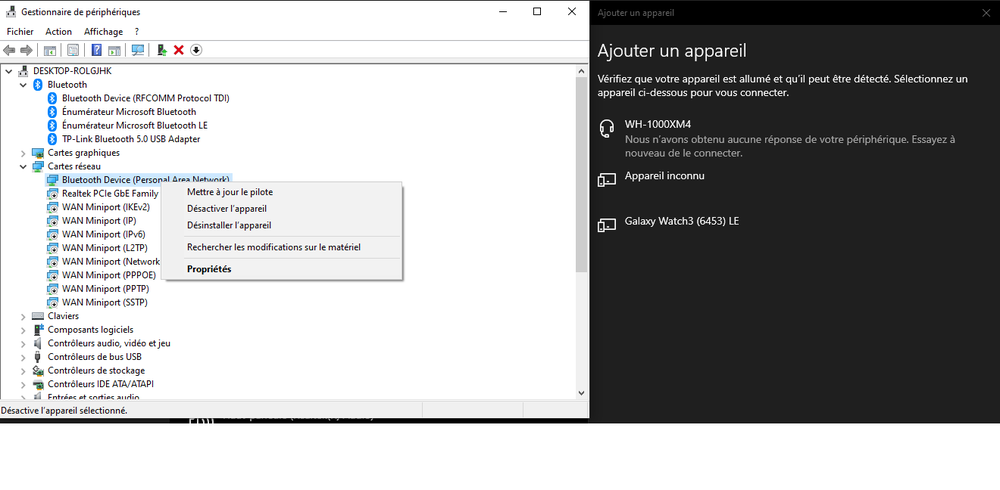The image size is (1000, 490).
Task: Collapse the Bluetooth category
Action: (x=24, y=85)
